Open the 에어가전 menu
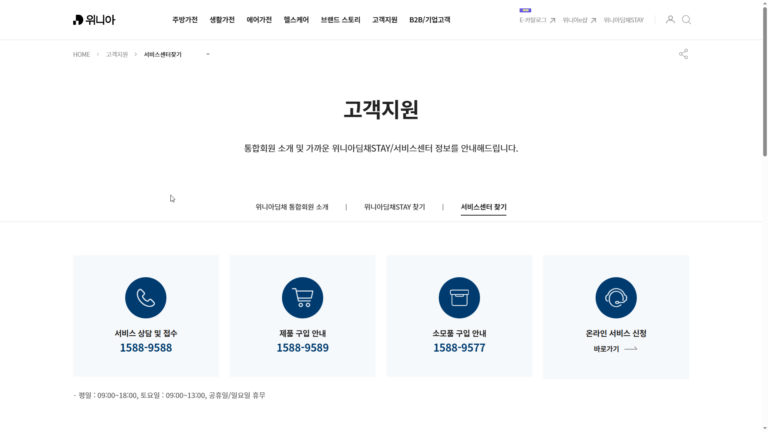 259,20
